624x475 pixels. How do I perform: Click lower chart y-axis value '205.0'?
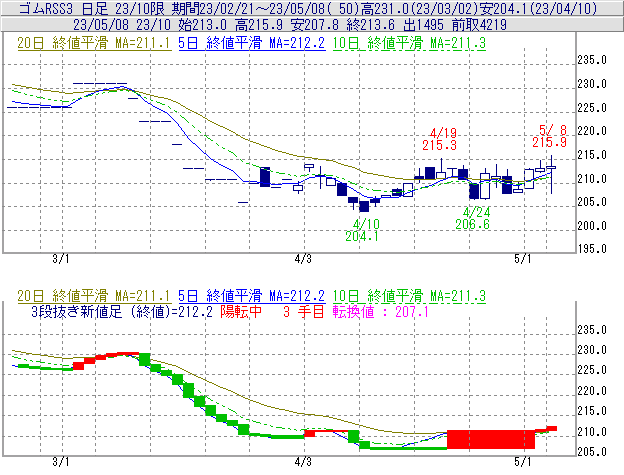[x=592, y=452]
